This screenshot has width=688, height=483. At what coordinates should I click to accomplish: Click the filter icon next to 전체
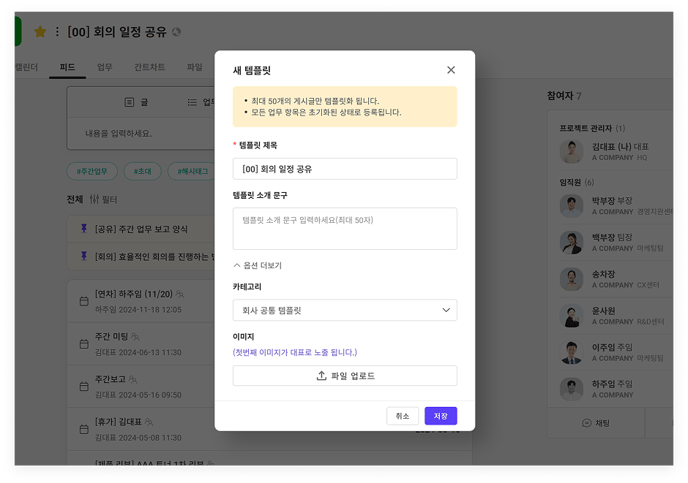pyautogui.click(x=95, y=199)
